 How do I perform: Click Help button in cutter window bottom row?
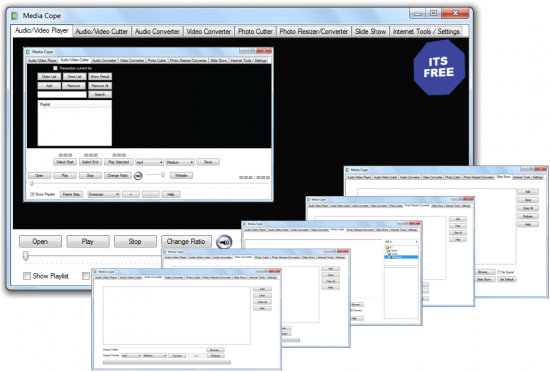171,194
